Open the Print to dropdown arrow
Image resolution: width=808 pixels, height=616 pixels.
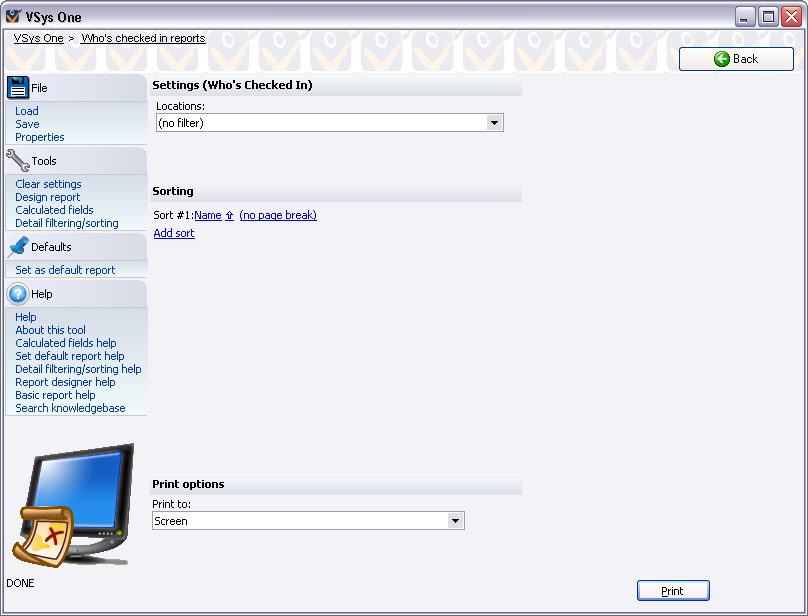coord(455,521)
